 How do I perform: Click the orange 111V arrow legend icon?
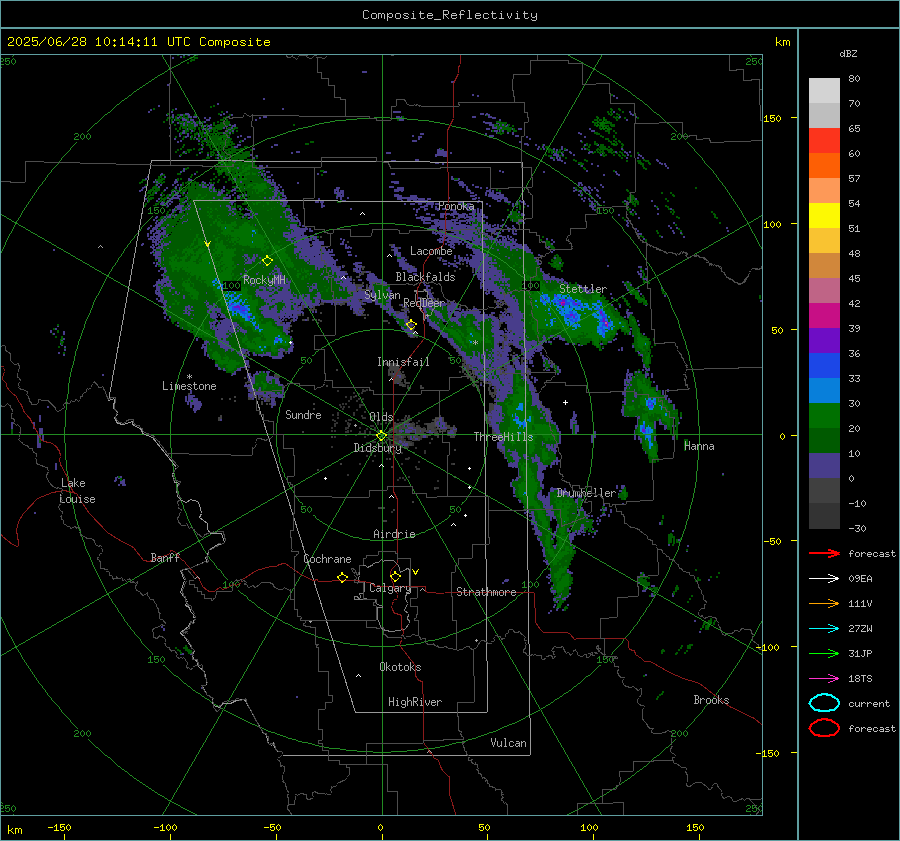(x=824, y=603)
